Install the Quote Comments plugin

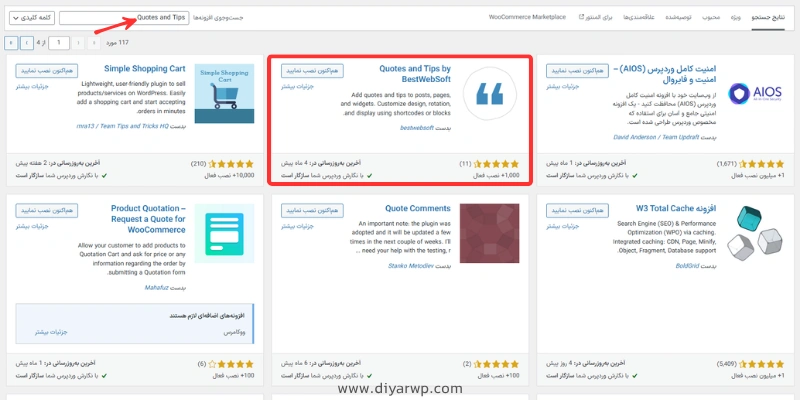[312, 211]
